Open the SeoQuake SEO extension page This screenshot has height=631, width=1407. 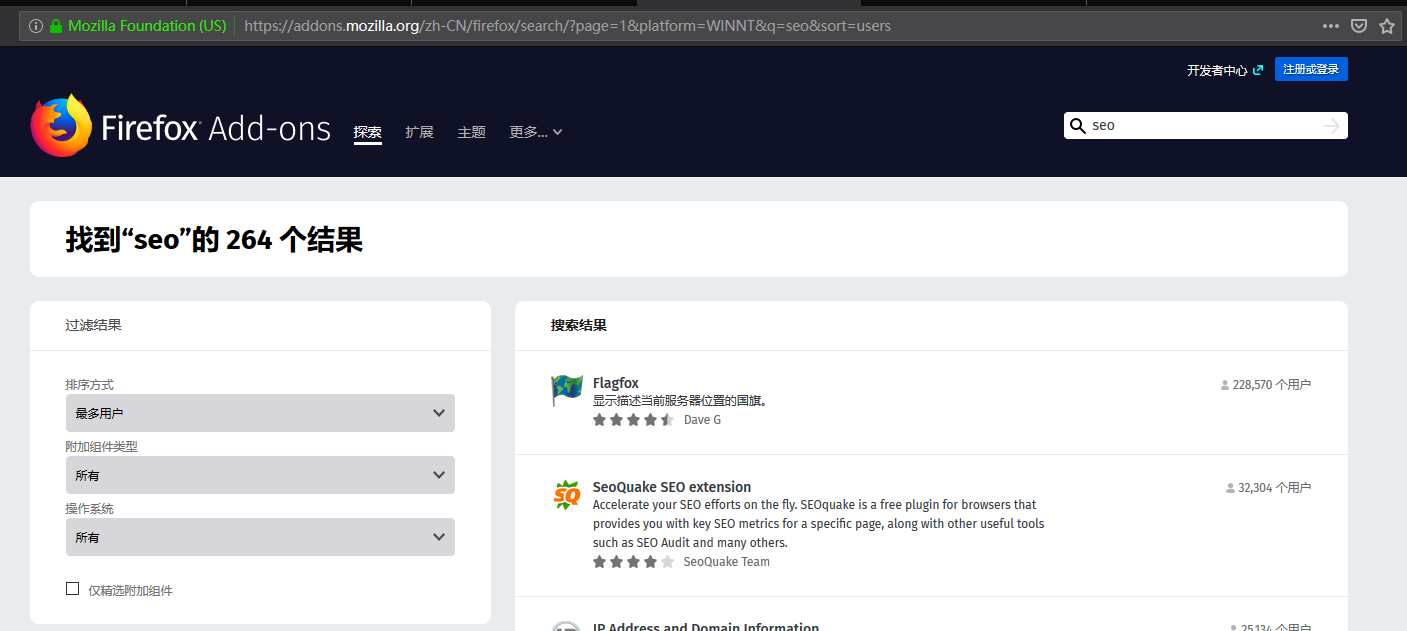[x=672, y=487]
